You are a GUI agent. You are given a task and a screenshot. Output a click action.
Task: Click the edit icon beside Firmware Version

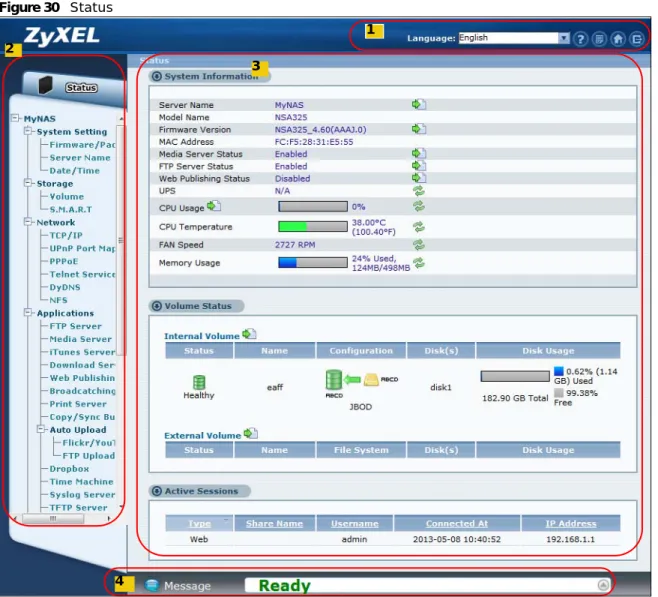(x=419, y=129)
